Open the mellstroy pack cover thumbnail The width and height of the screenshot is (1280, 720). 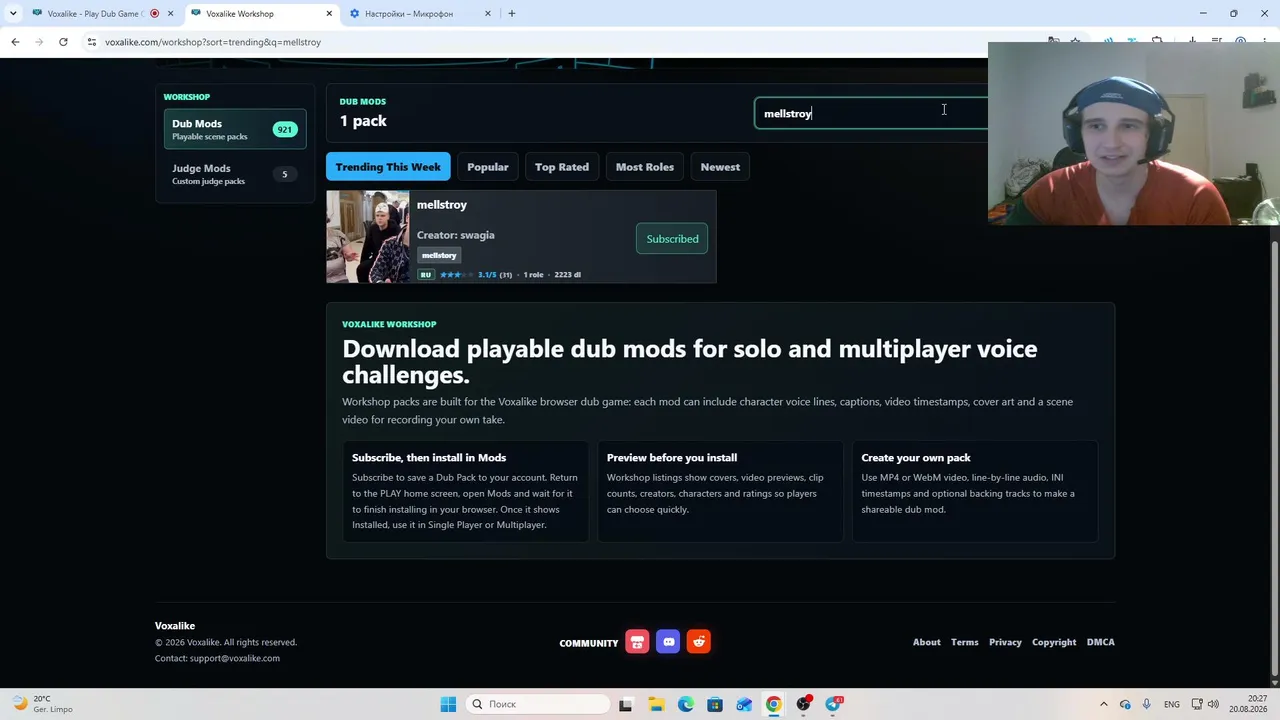tap(368, 237)
